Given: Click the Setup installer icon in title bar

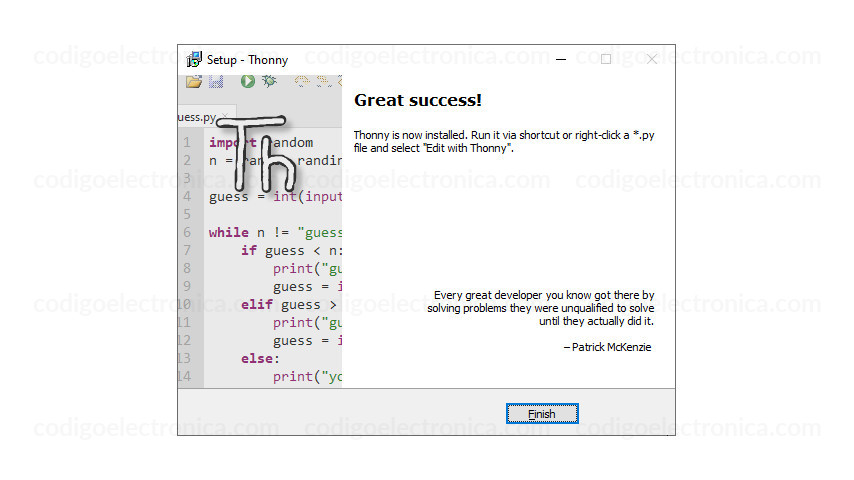Looking at the screenshot, I should [194, 59].
